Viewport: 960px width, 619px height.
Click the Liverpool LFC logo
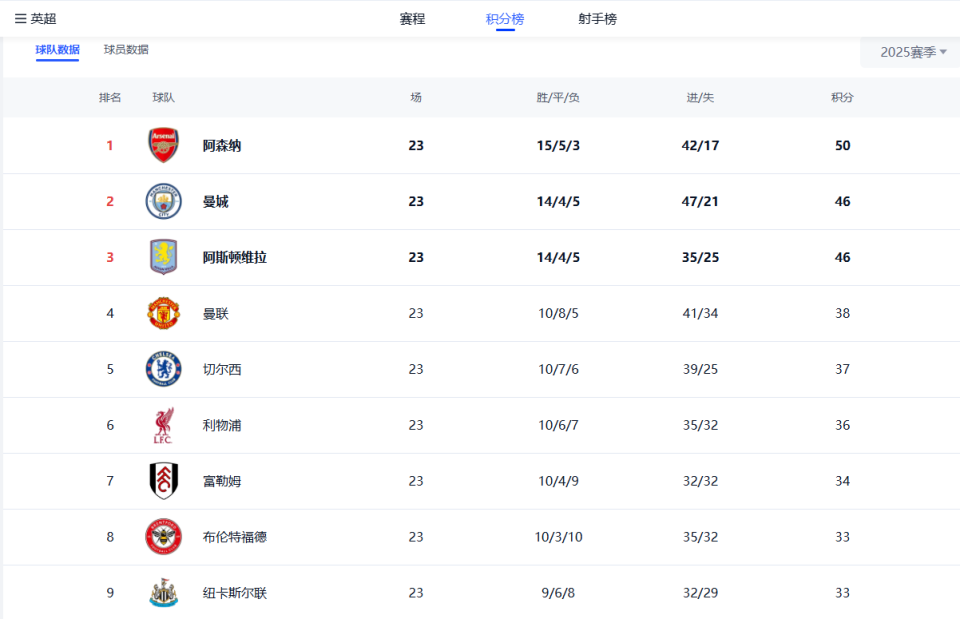pyautogui.click(x=163, y=424)
